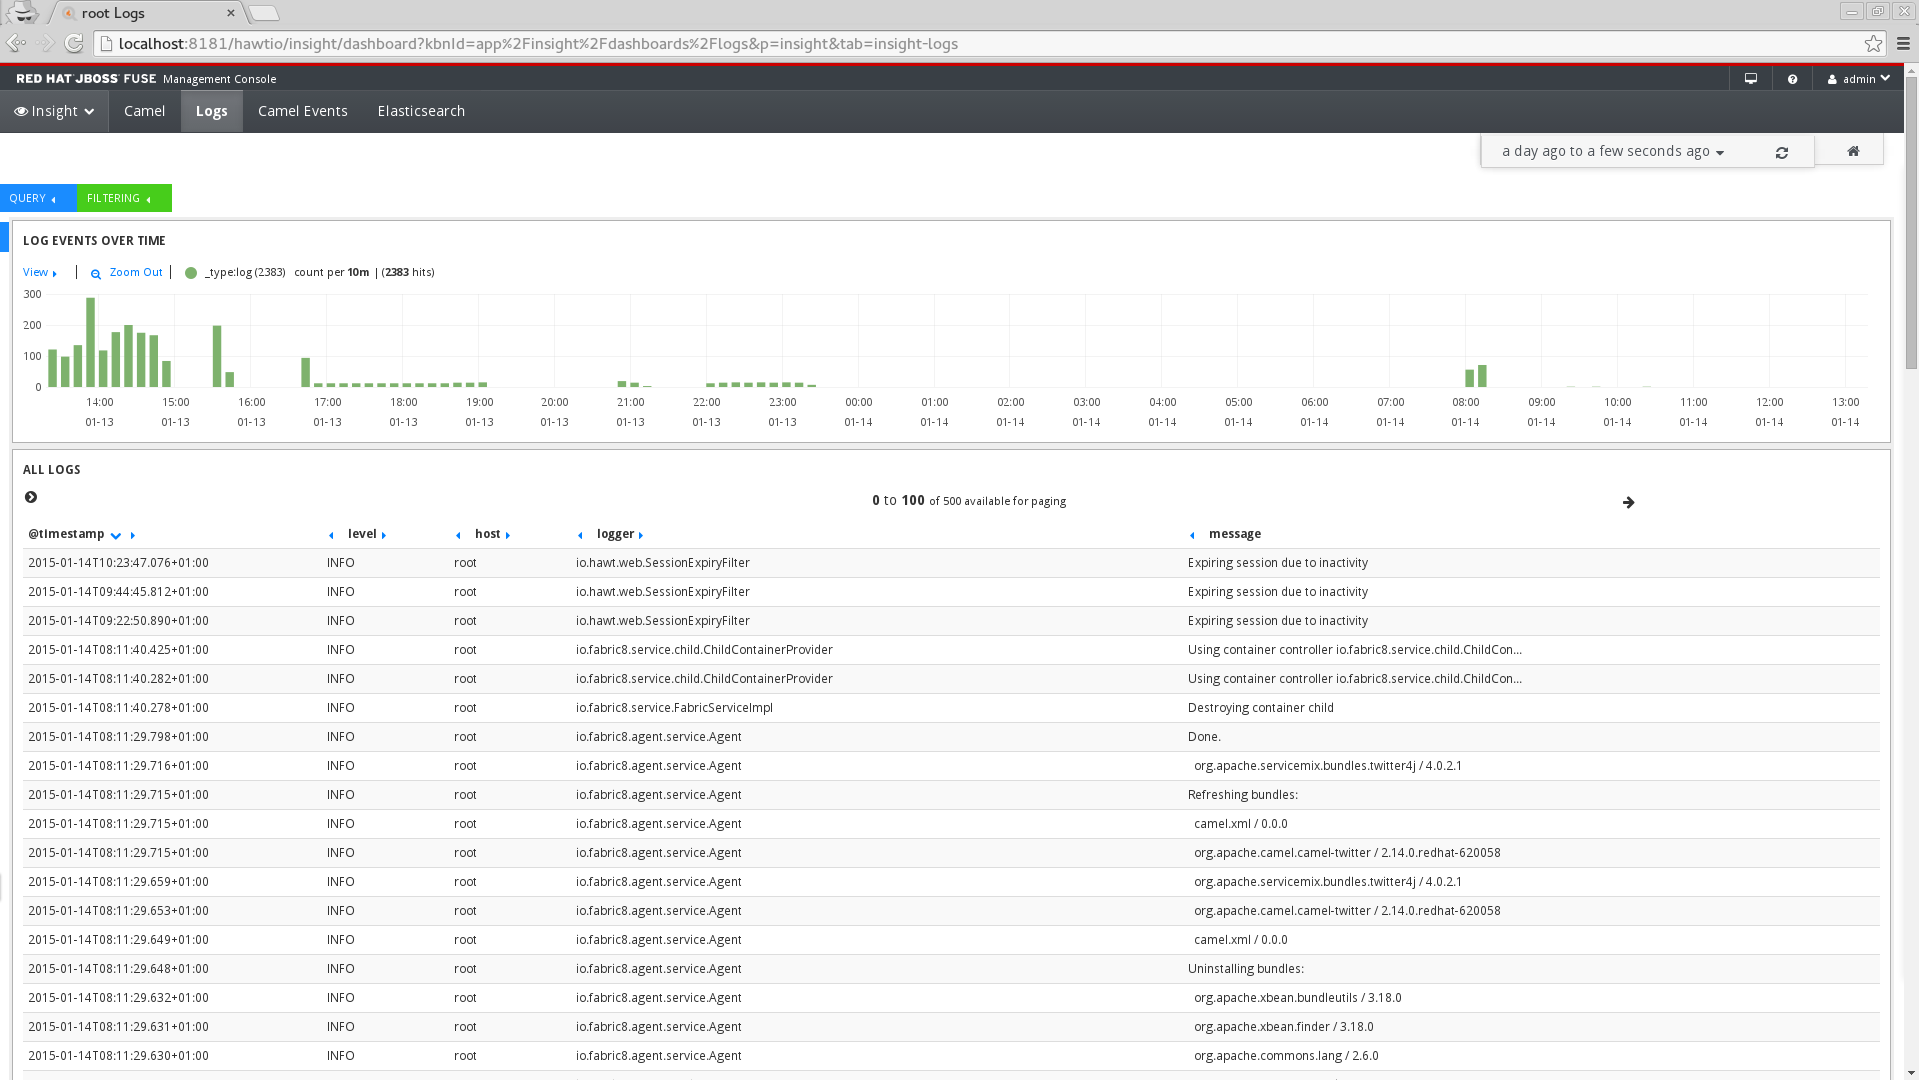Open the help question mark icon

1793,79
